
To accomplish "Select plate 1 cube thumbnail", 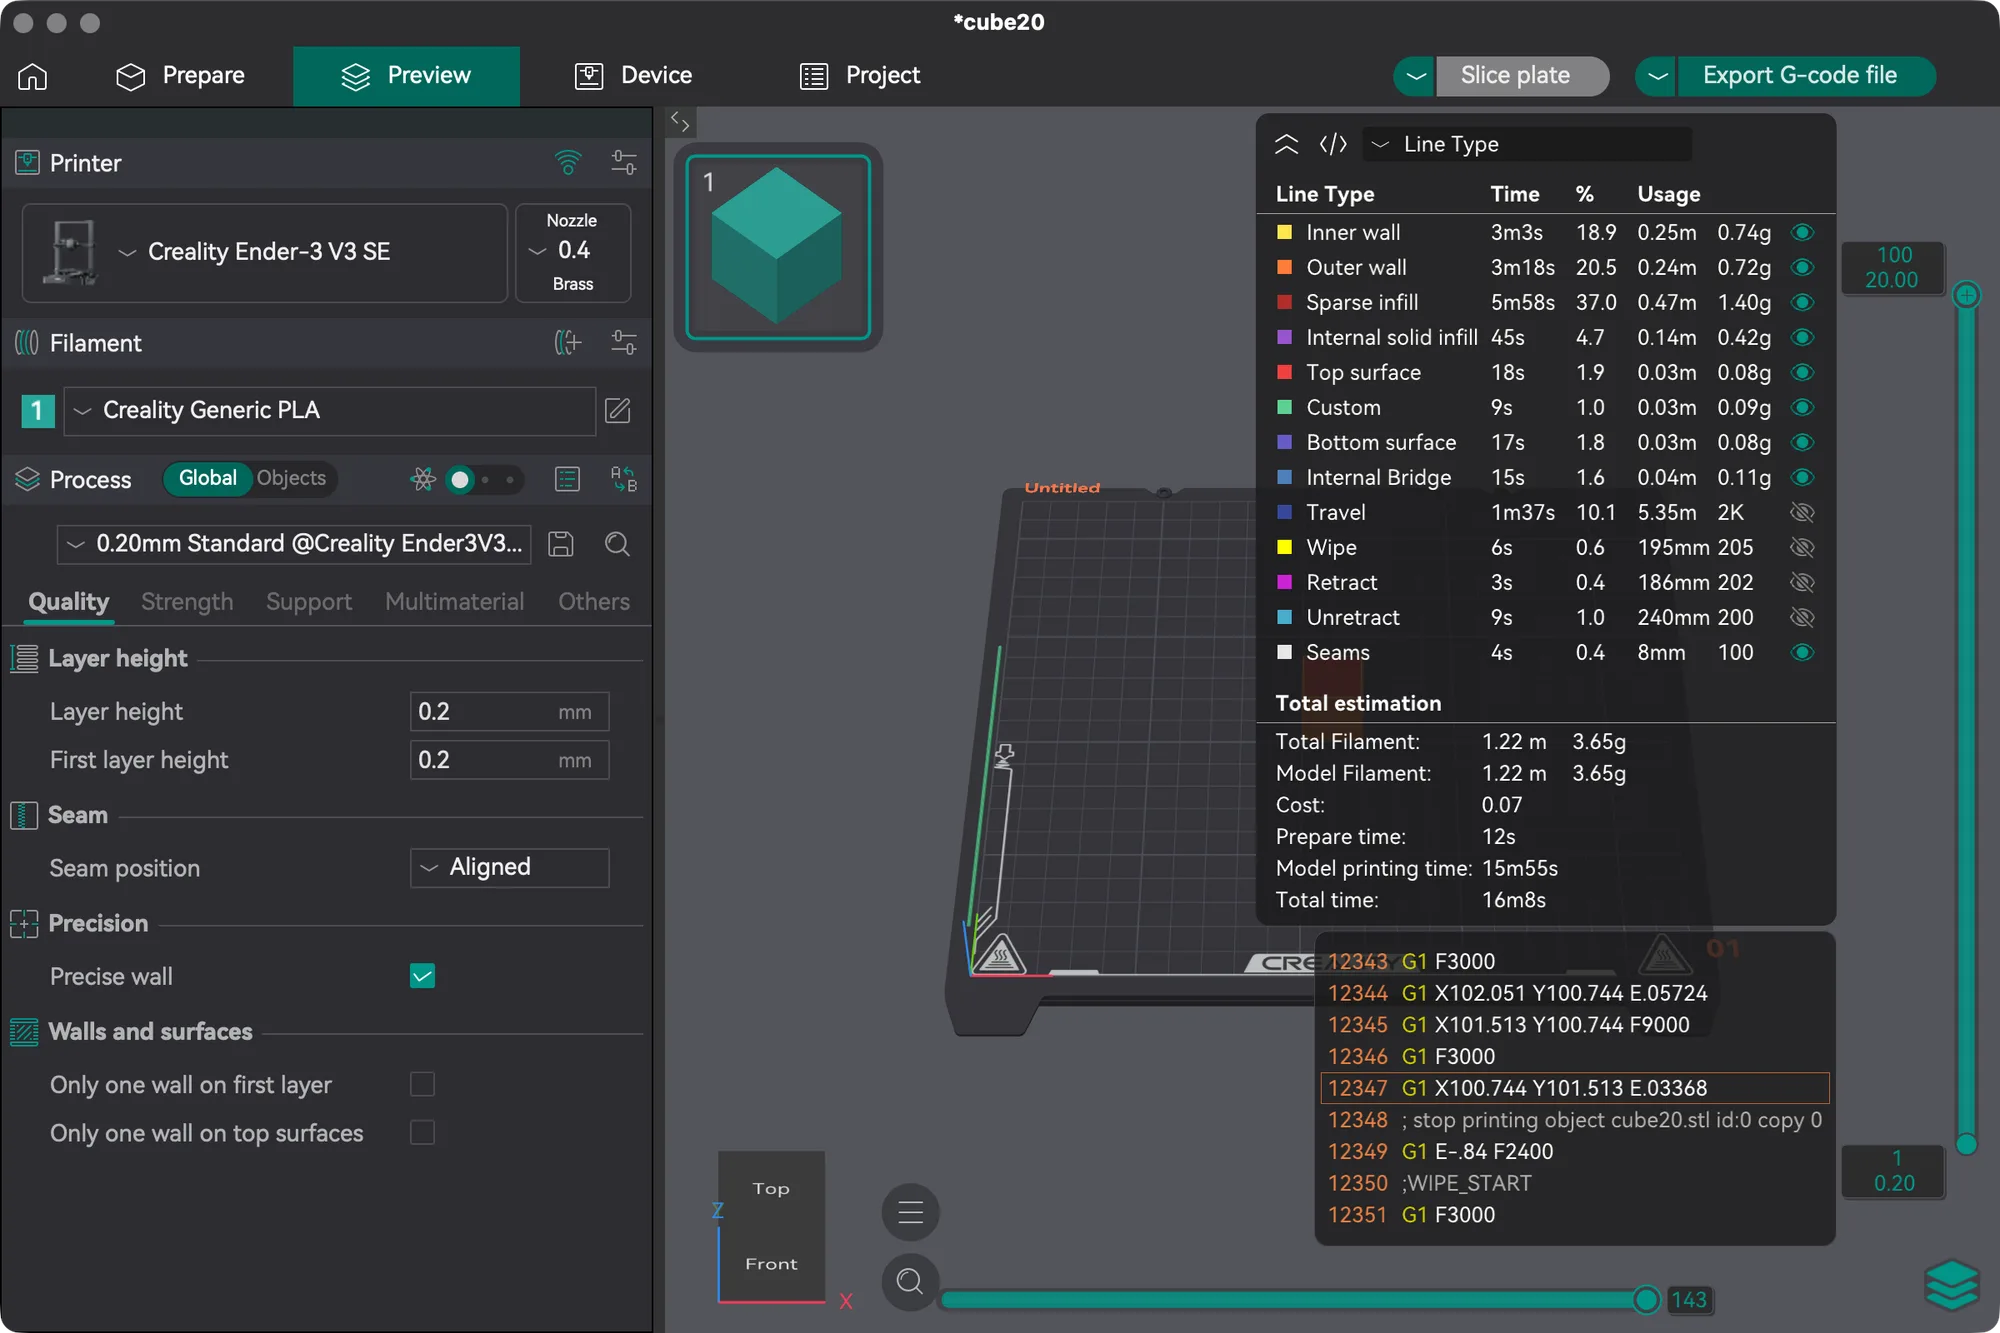I will [x=778, y=247].
